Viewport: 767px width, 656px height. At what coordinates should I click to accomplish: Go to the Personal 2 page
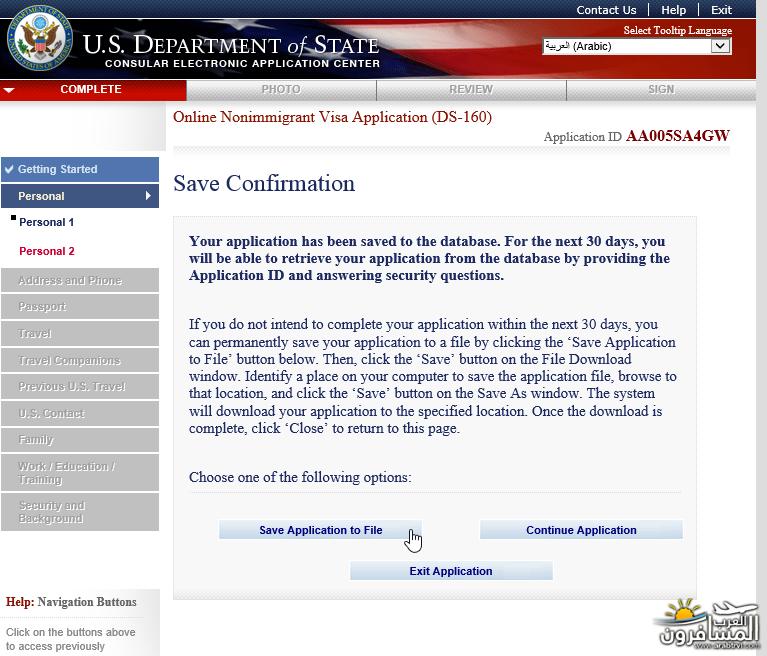[47, 251]
